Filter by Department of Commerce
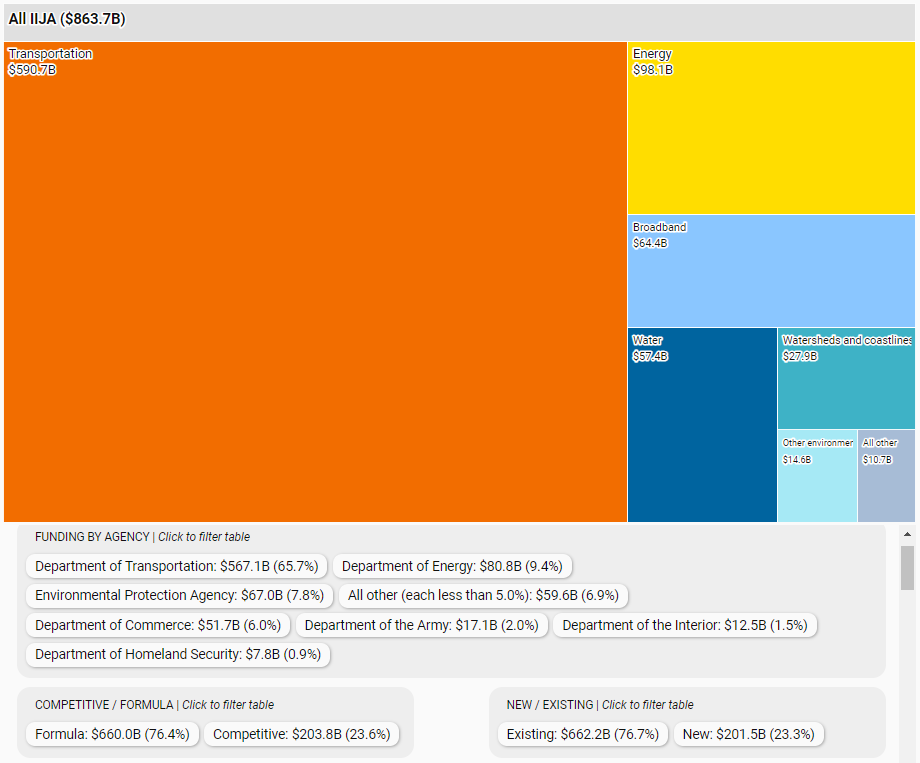The width and height of the screenshot is (920, 763). (x=159, y=625)
